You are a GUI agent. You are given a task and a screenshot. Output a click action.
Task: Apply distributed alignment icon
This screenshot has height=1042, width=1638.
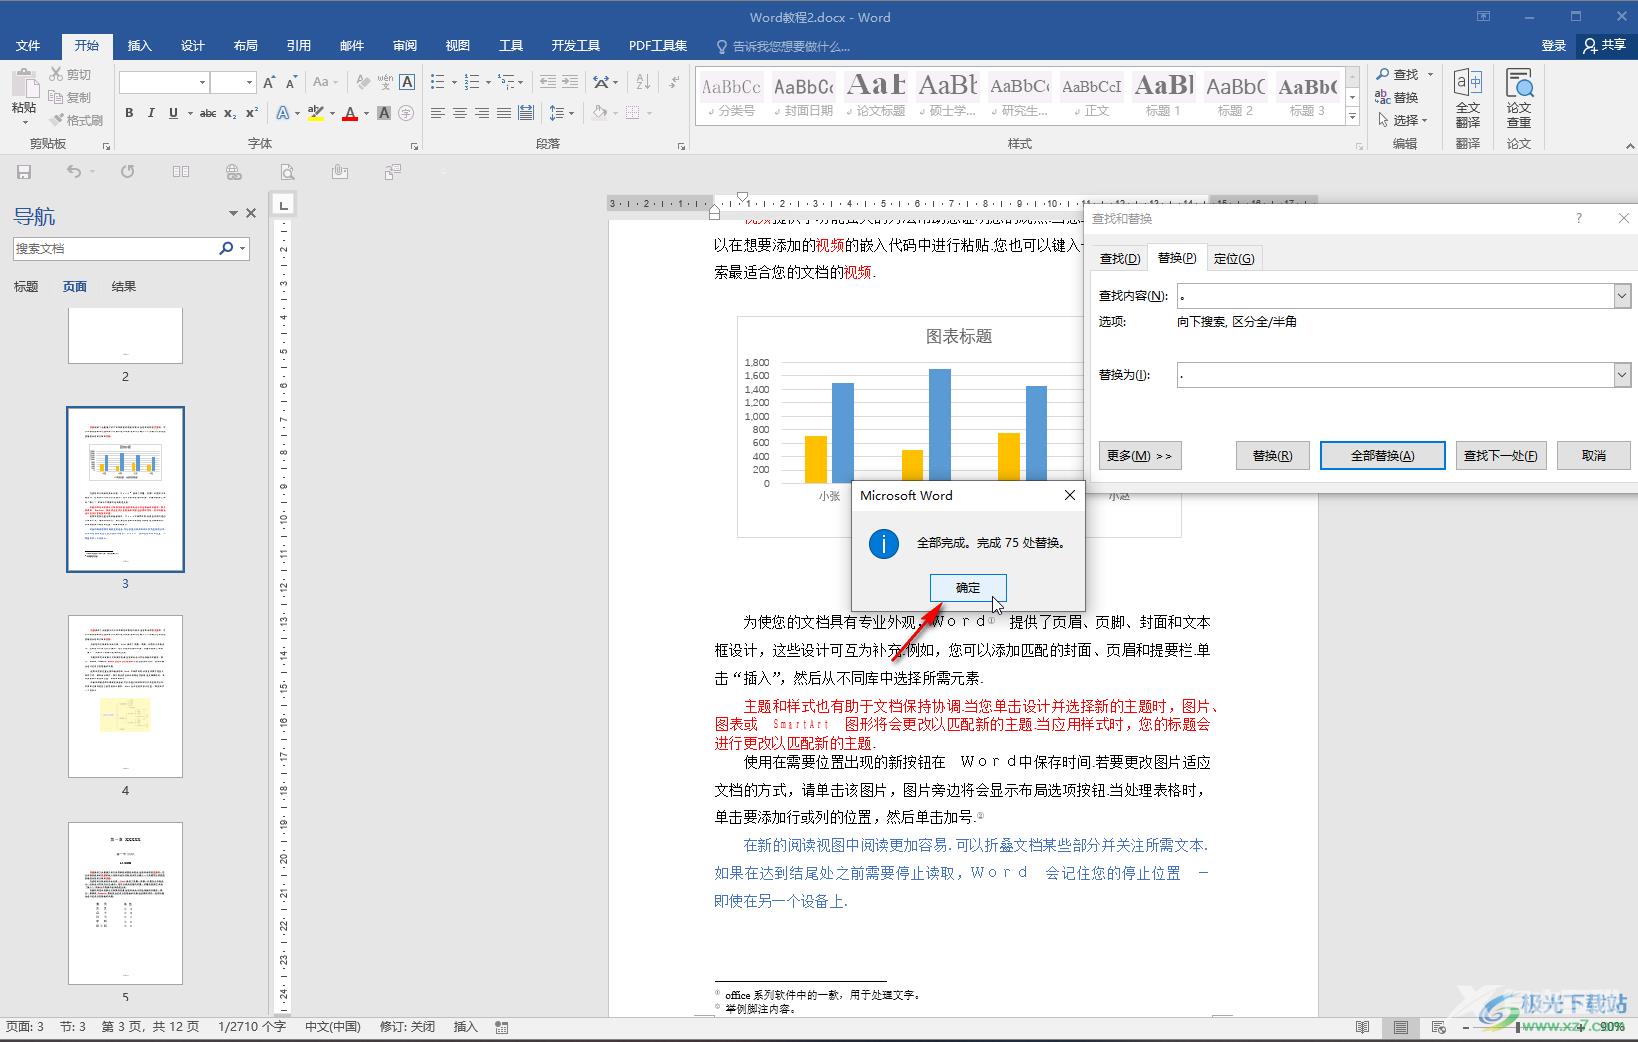(526, 113)
